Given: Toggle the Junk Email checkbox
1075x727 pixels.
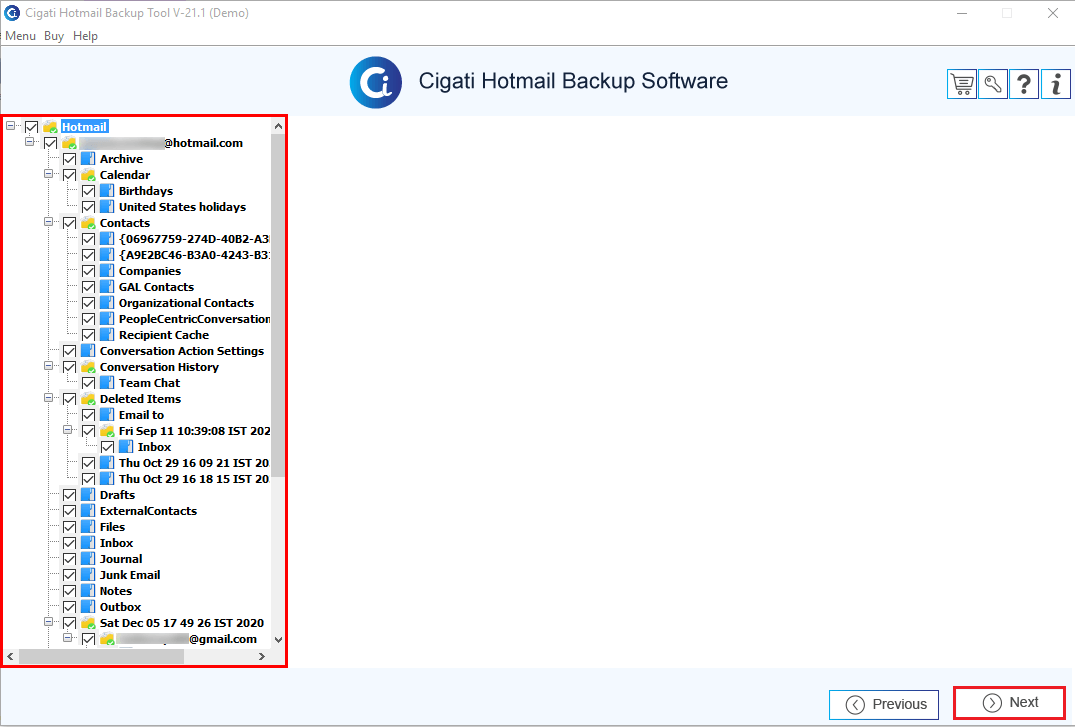Looking at the screenshot, I should point(69,575).
